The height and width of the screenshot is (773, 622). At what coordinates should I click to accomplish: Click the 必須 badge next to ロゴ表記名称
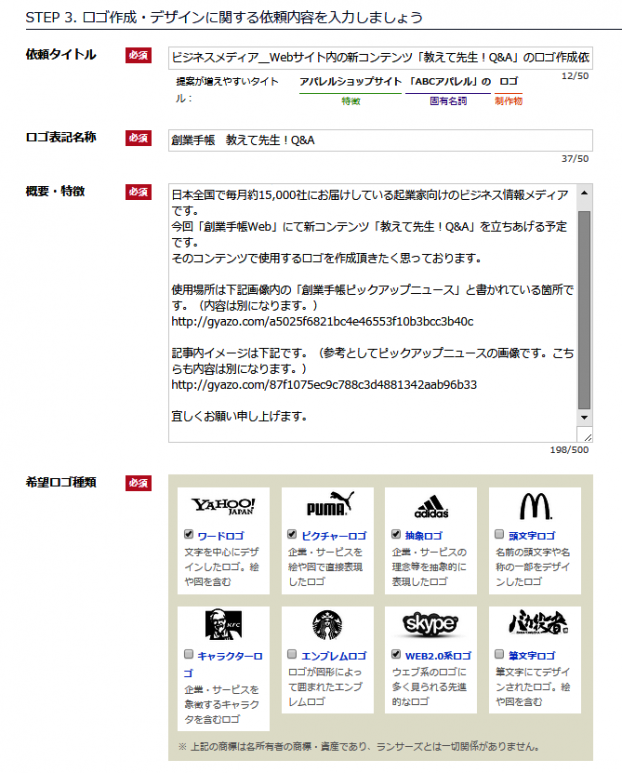click(138, 138)
